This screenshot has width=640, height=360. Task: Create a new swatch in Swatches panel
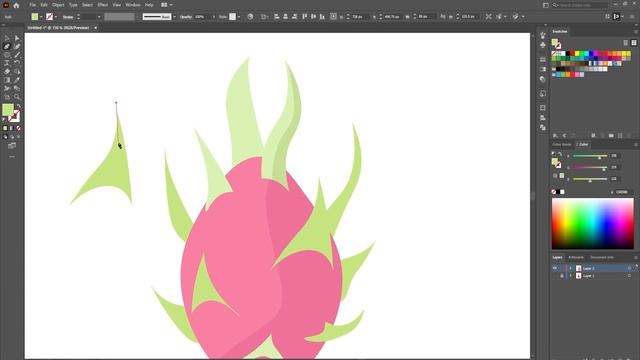[x=620, y=136]
